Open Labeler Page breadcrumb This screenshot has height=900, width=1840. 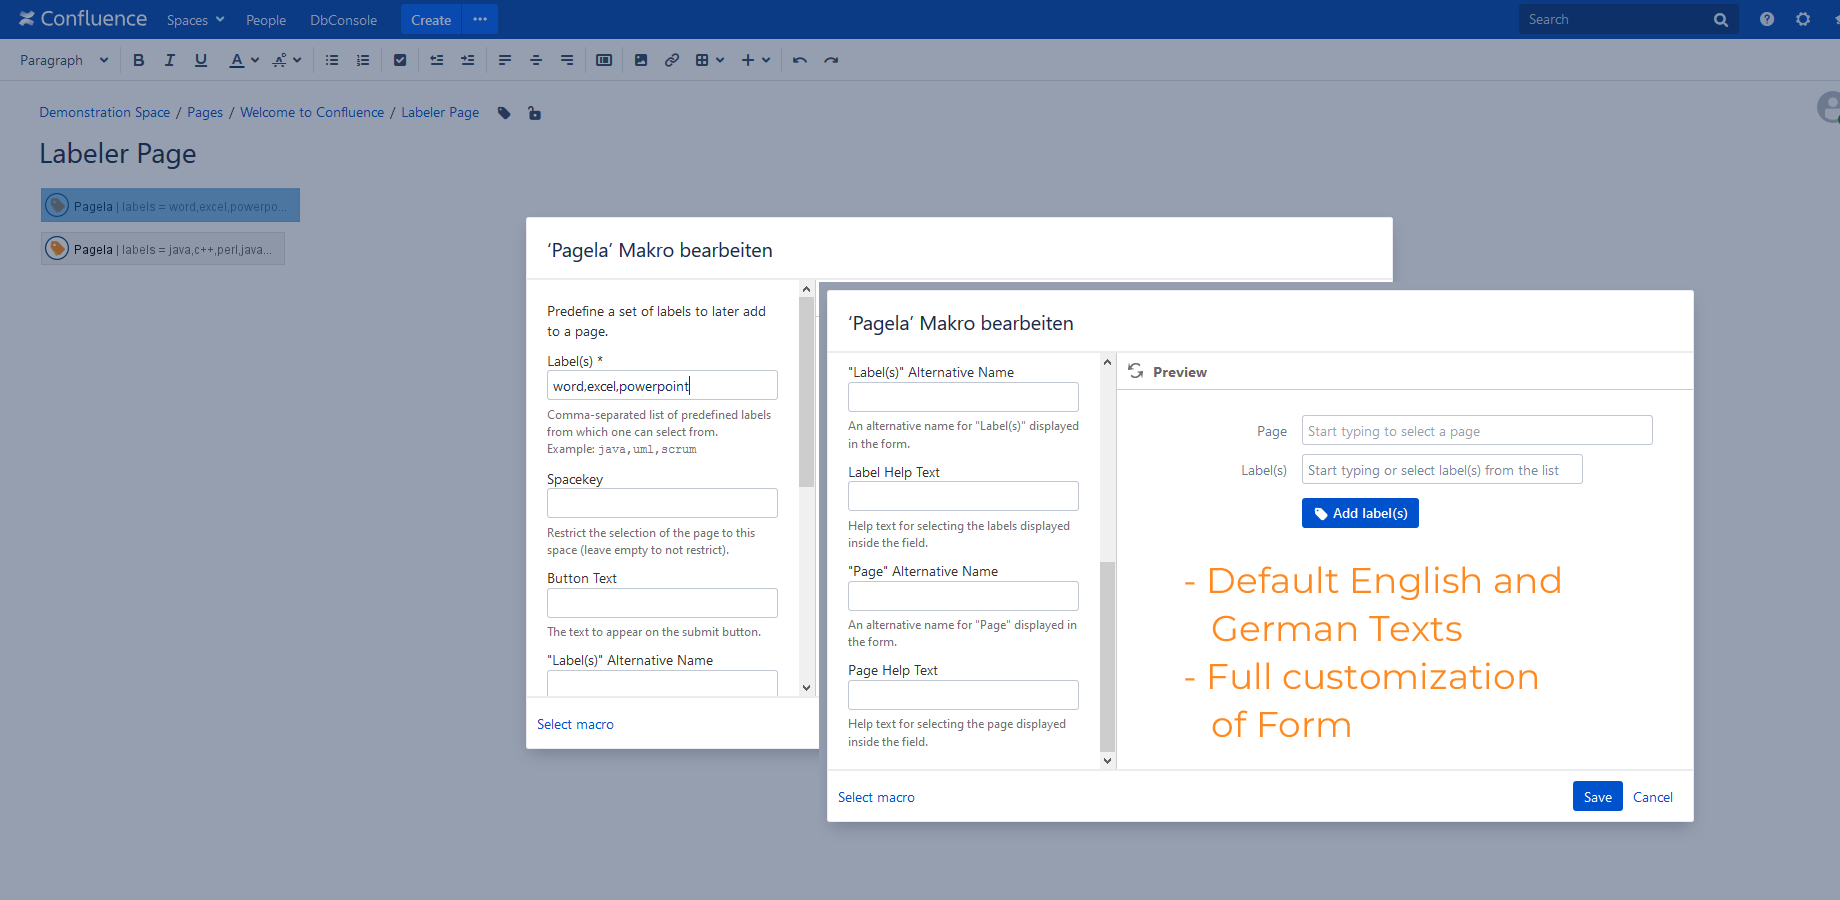(x=440, y=112)
